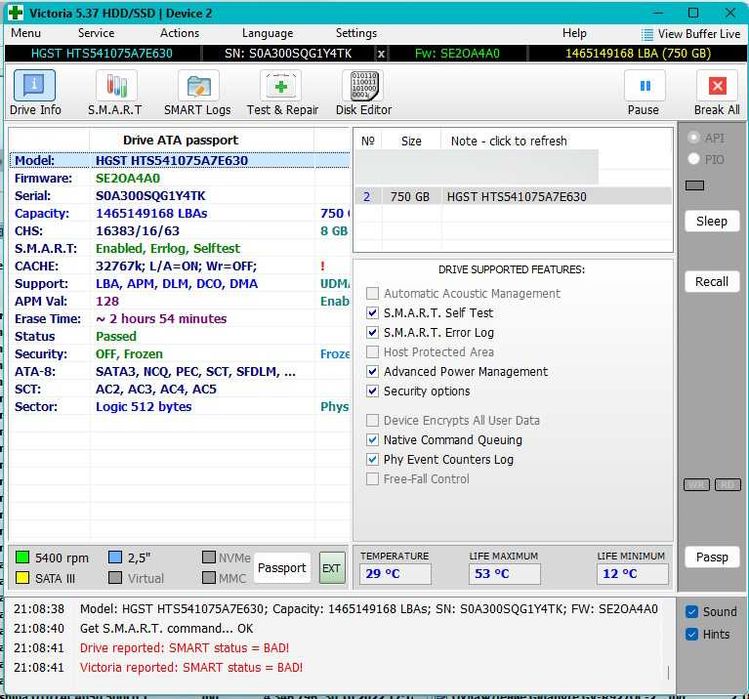Toggle Automatic Acoustic Management checkbox
This screenshot has width=749, height=699.
coord(372,293)
